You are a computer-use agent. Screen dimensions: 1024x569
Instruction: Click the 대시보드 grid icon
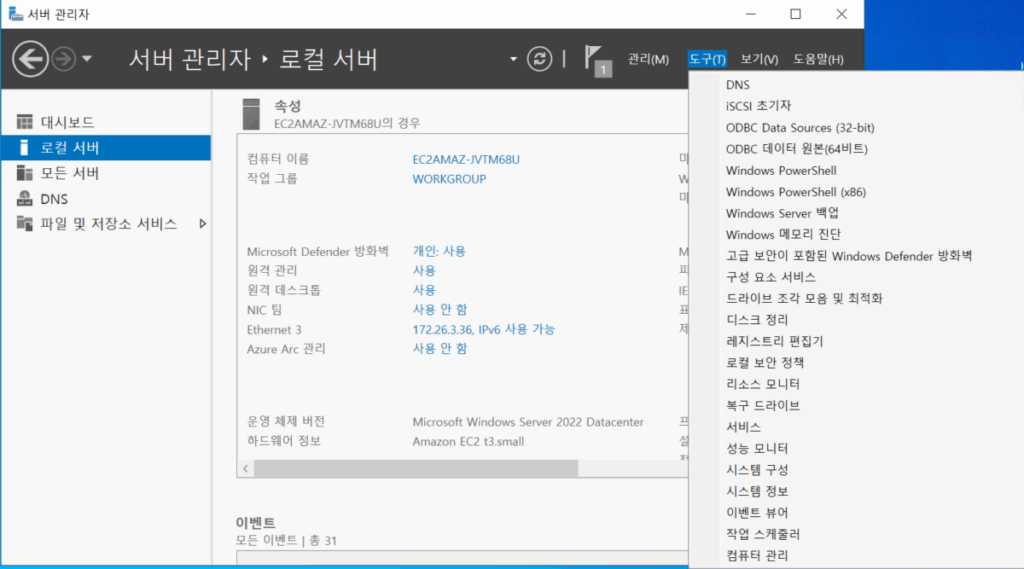[x=25, y=122]
